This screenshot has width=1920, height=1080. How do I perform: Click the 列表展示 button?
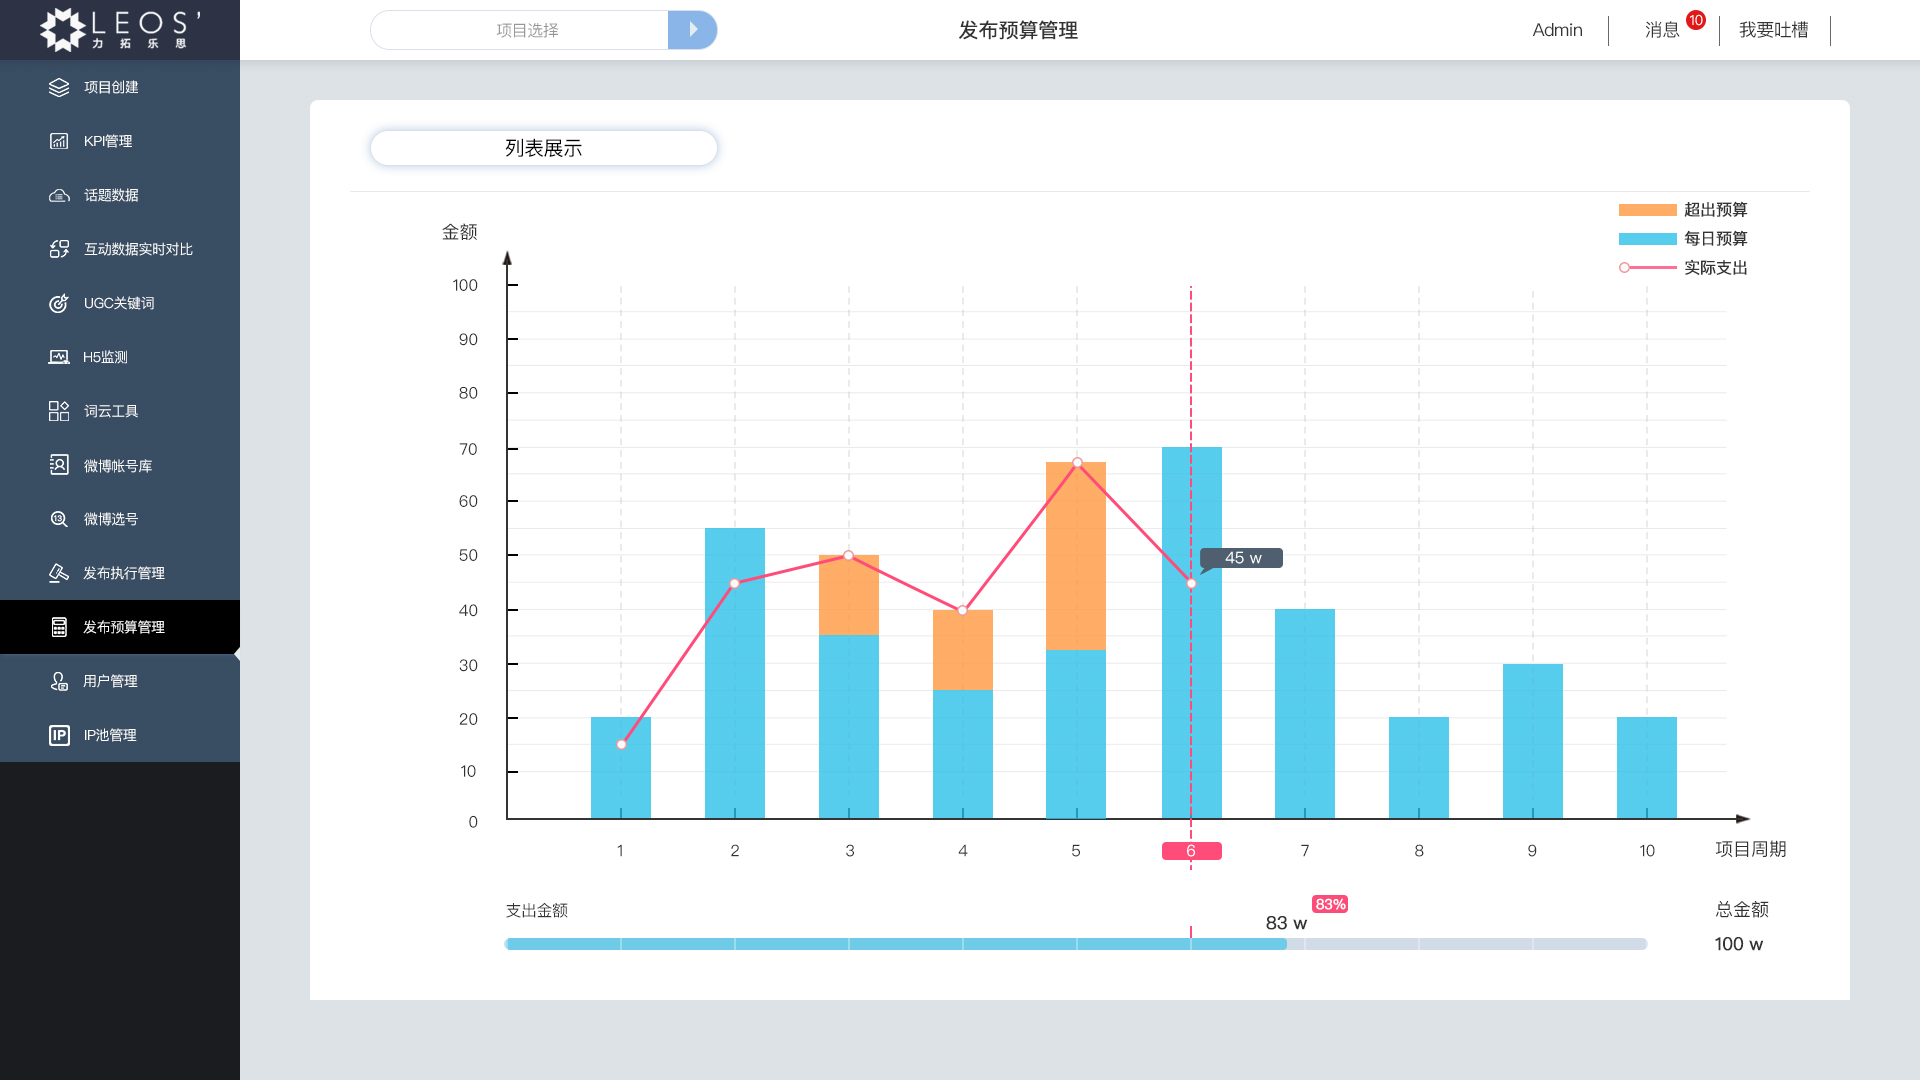[544, 148]
